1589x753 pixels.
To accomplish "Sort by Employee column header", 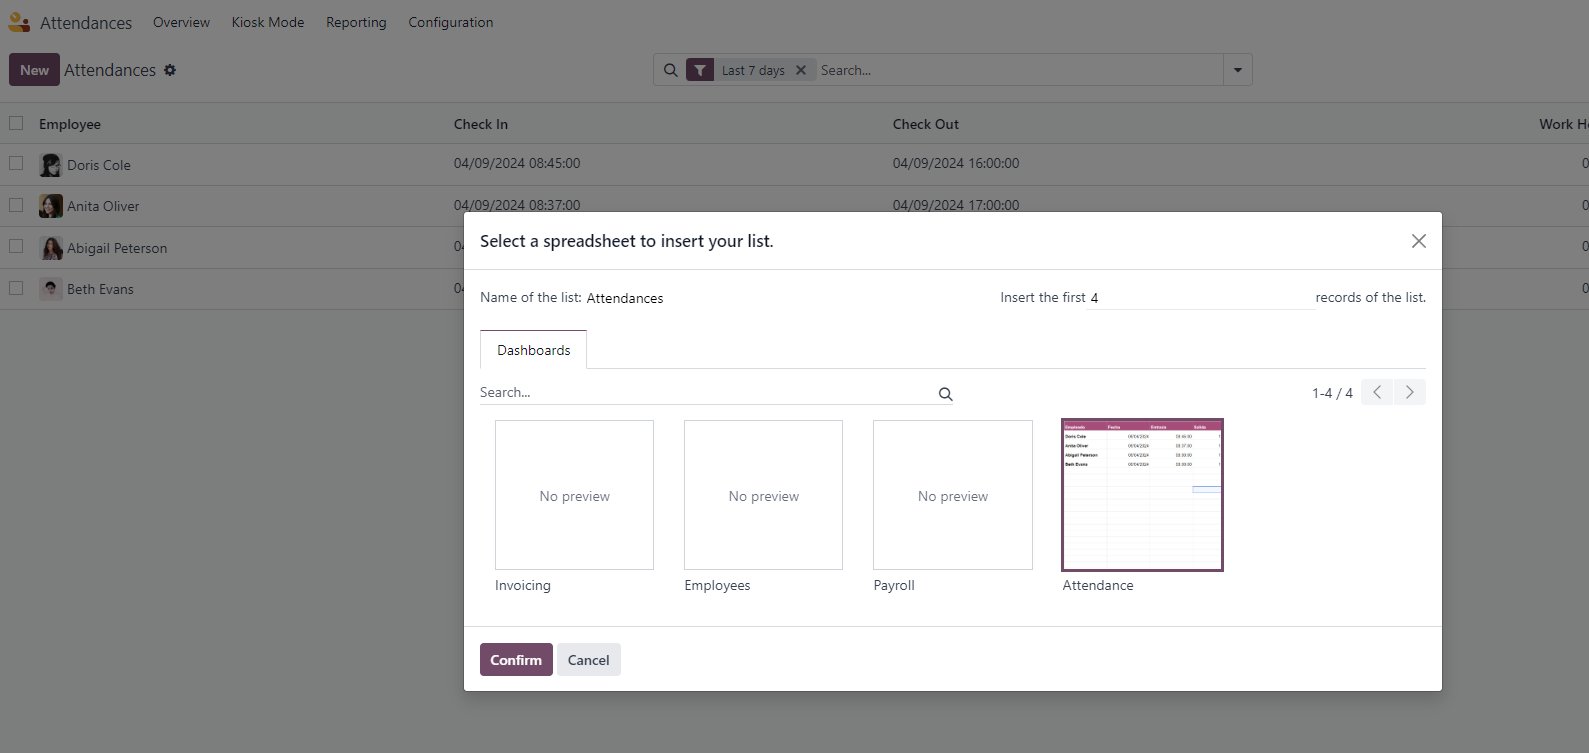I will (x=70, y=124).
